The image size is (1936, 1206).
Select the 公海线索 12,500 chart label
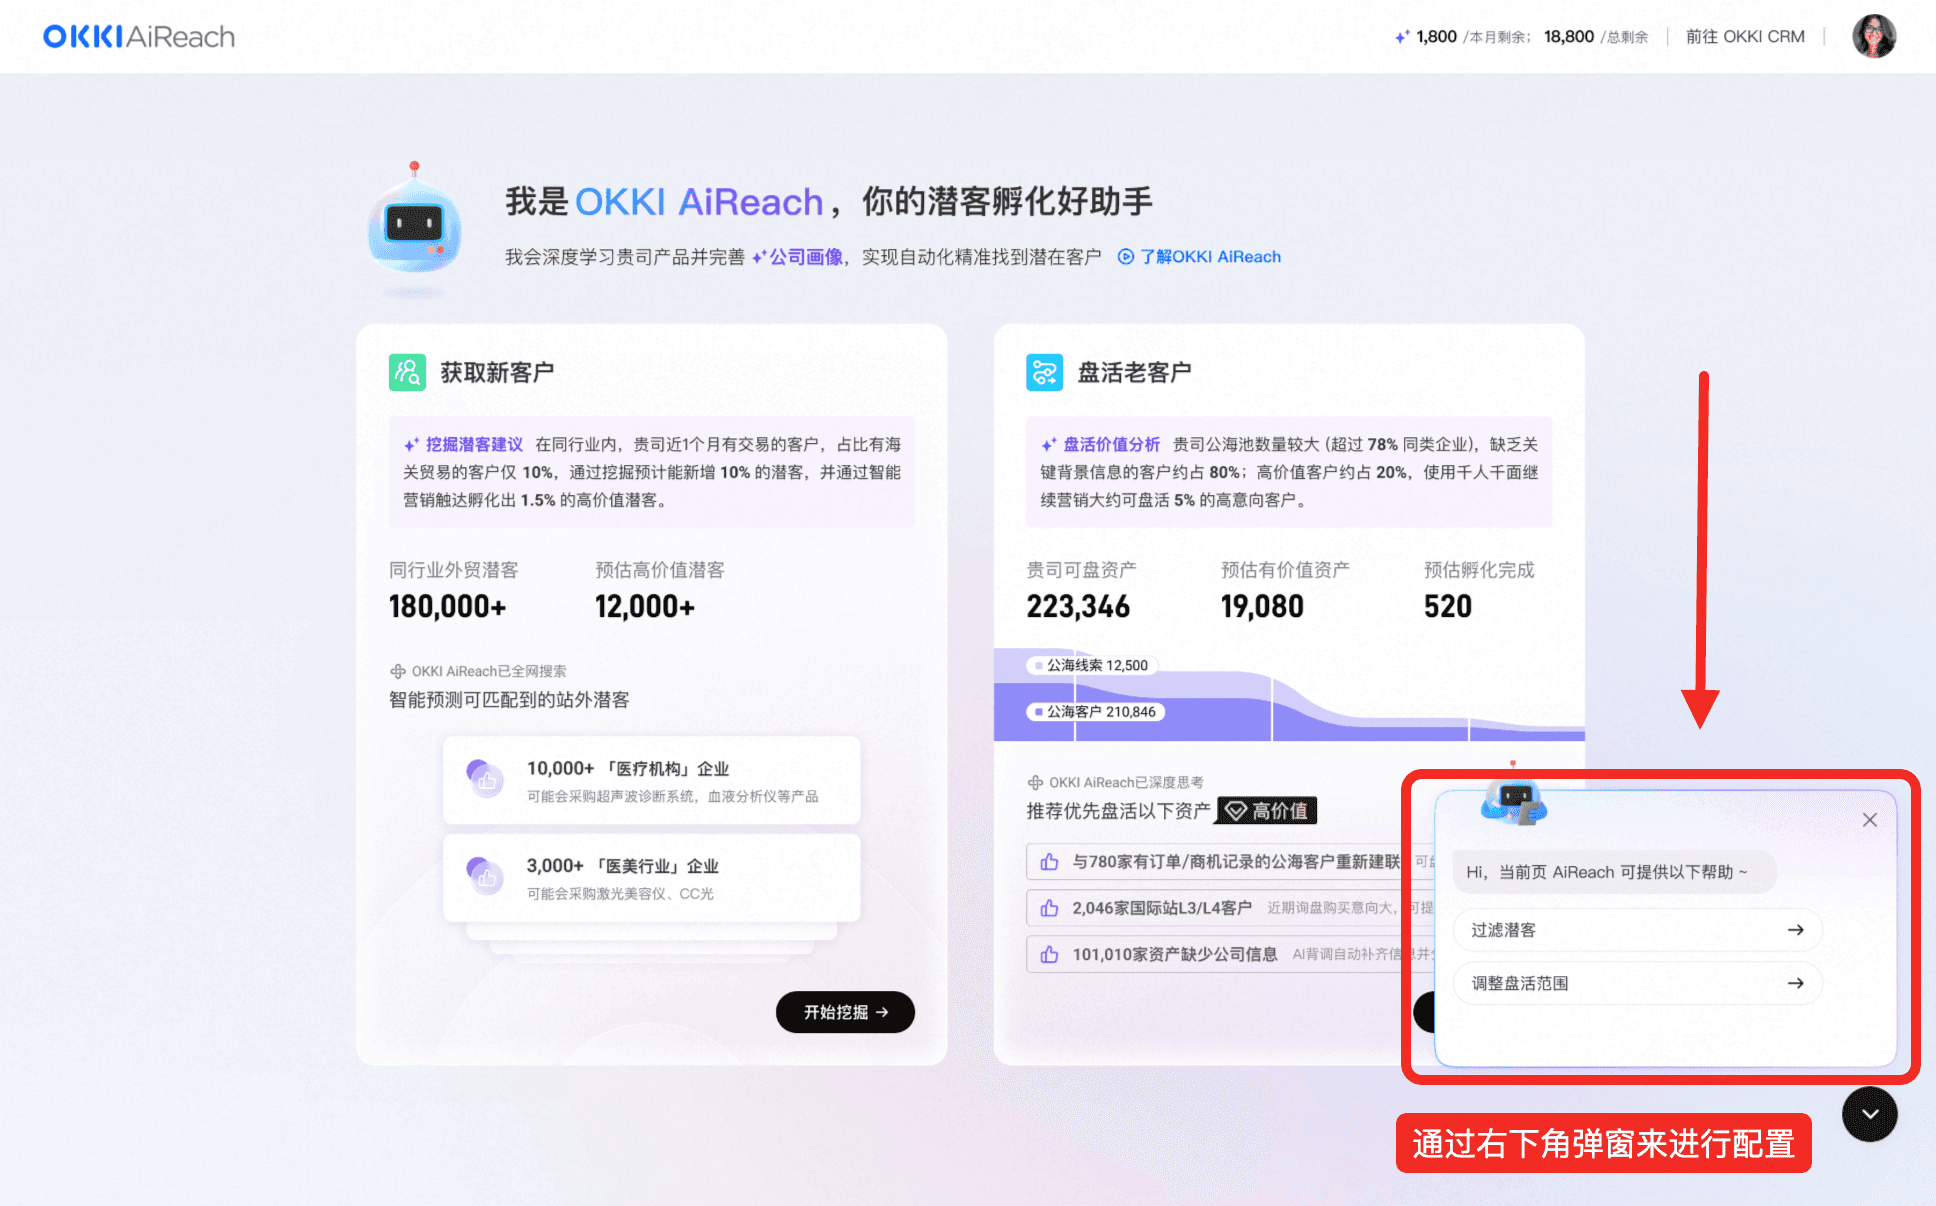[x=1092, y=666]
